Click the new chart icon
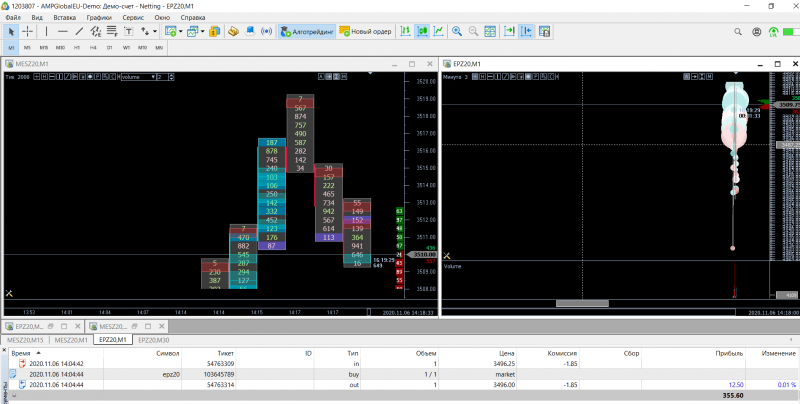800x404 pixels. click(170, 32)
